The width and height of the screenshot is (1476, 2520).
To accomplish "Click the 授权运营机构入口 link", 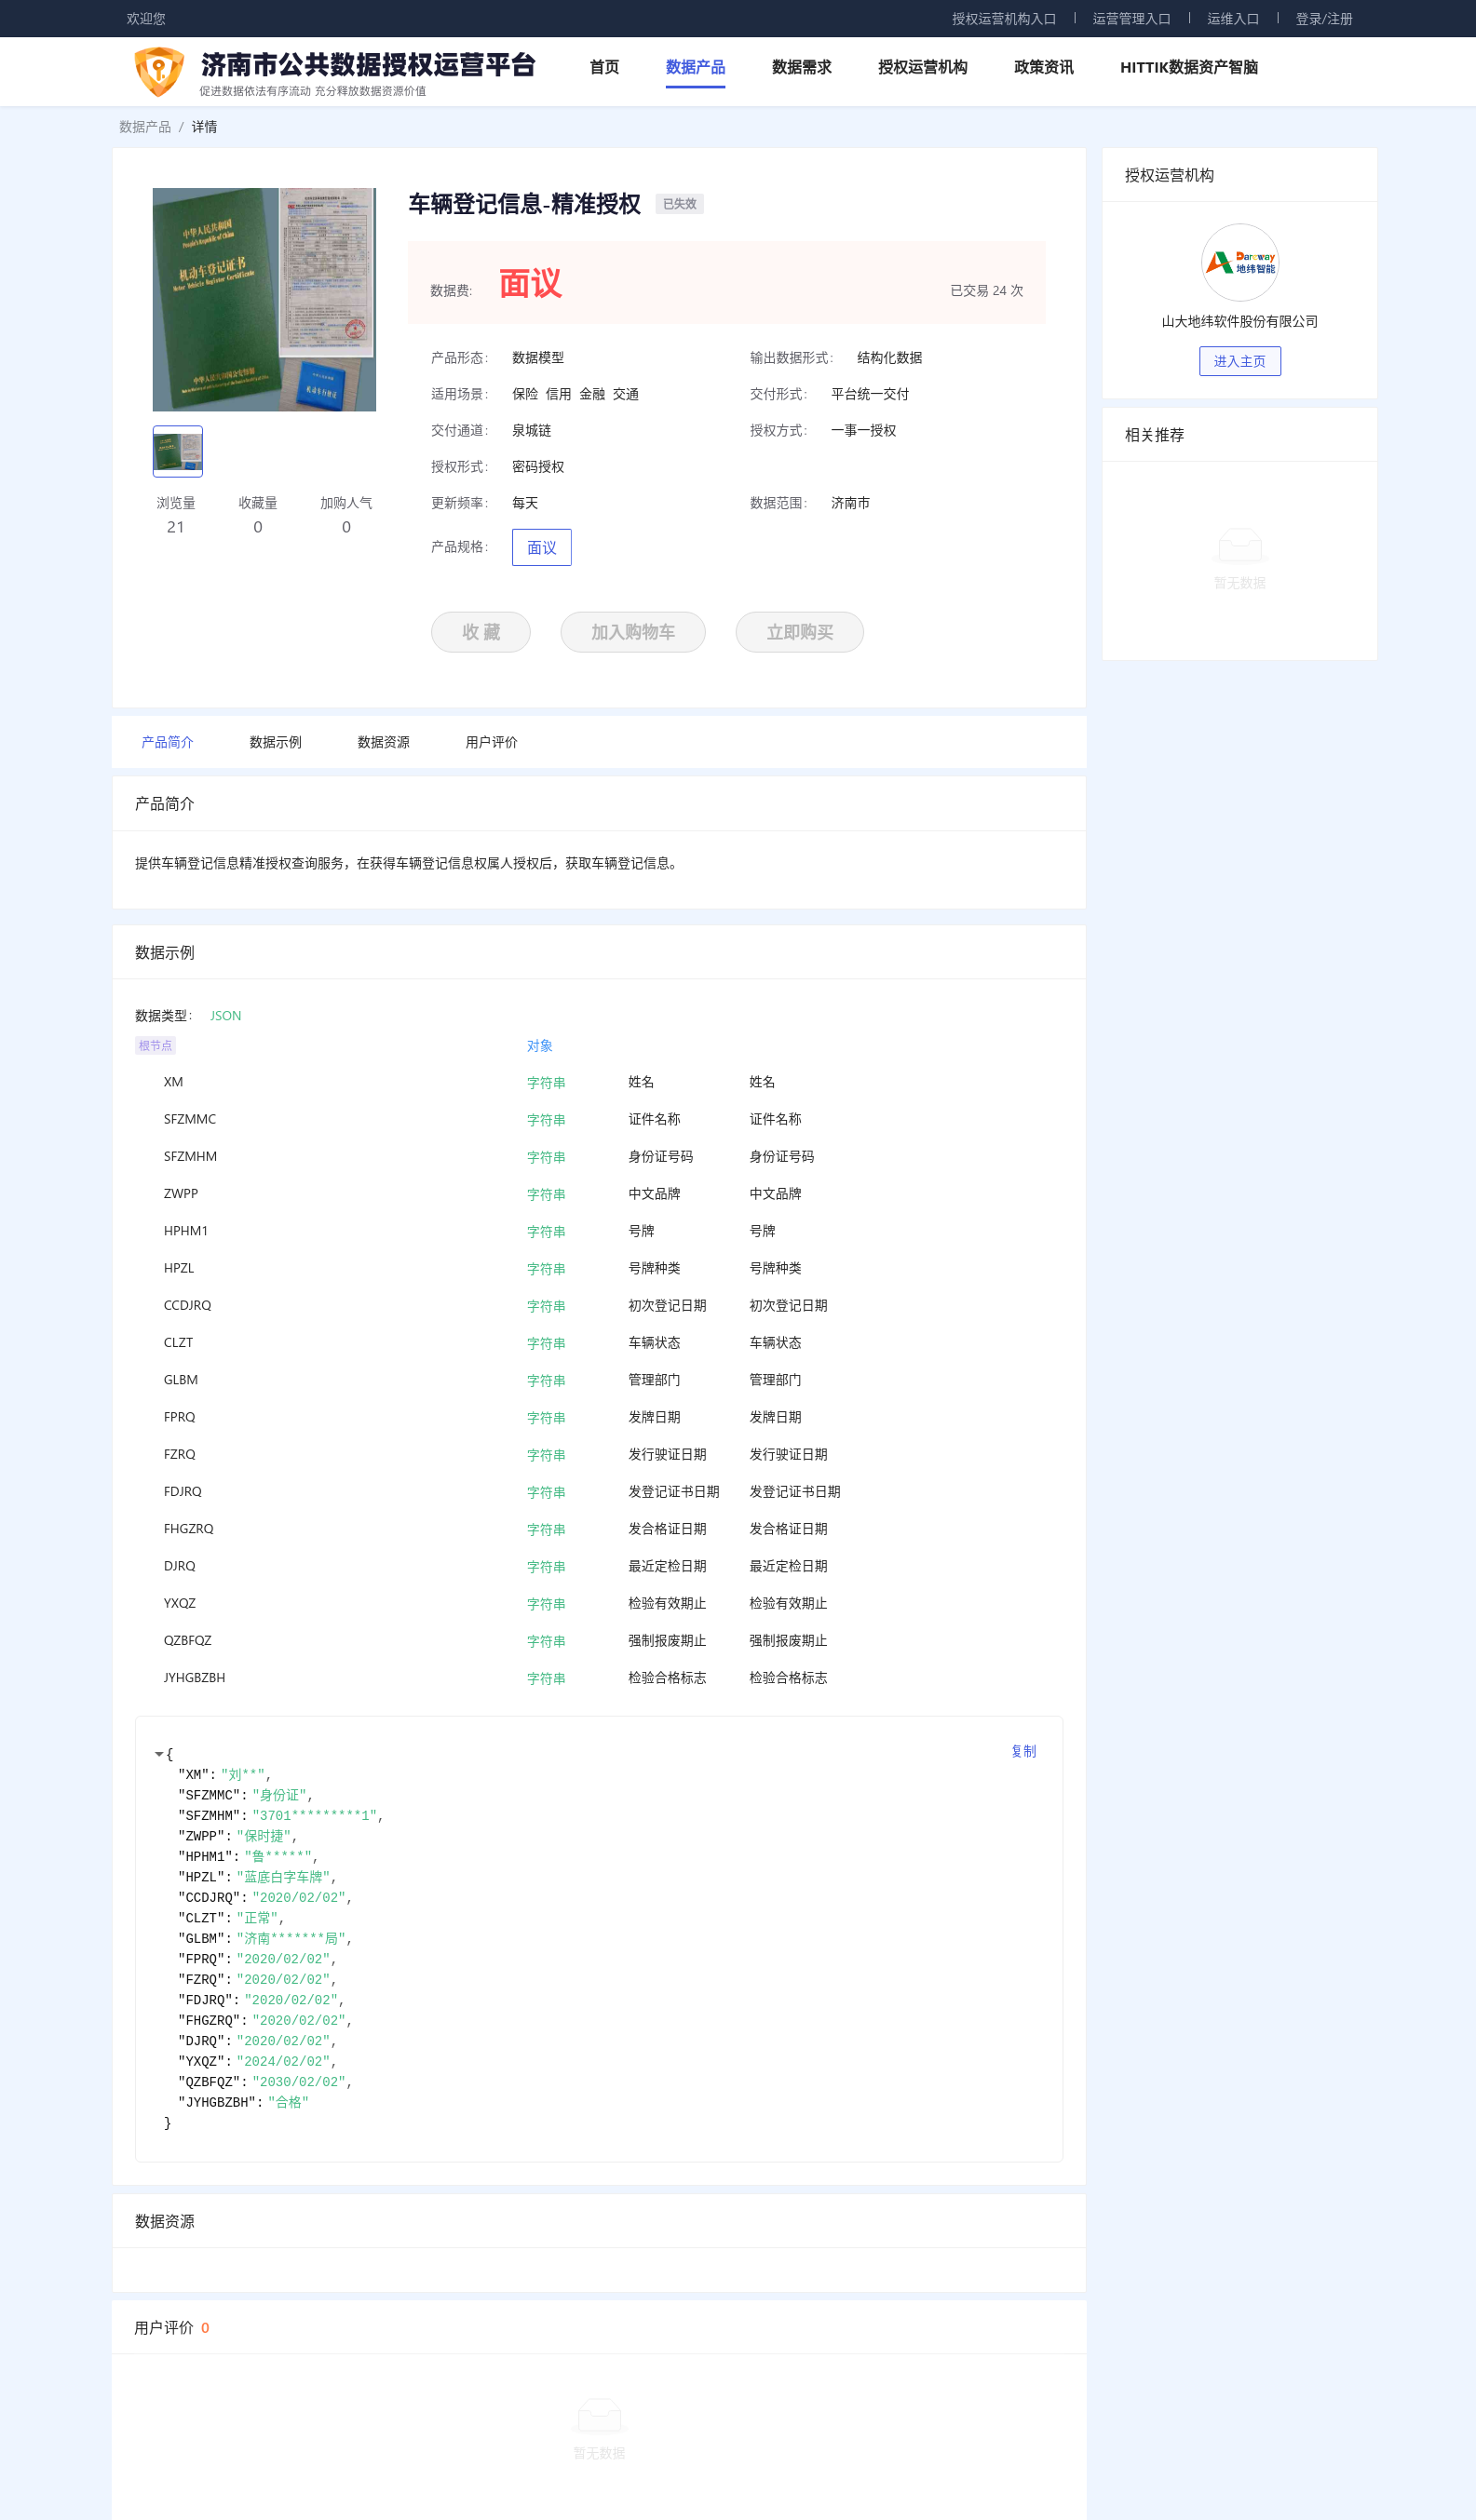I will (x=1003, y=19).
